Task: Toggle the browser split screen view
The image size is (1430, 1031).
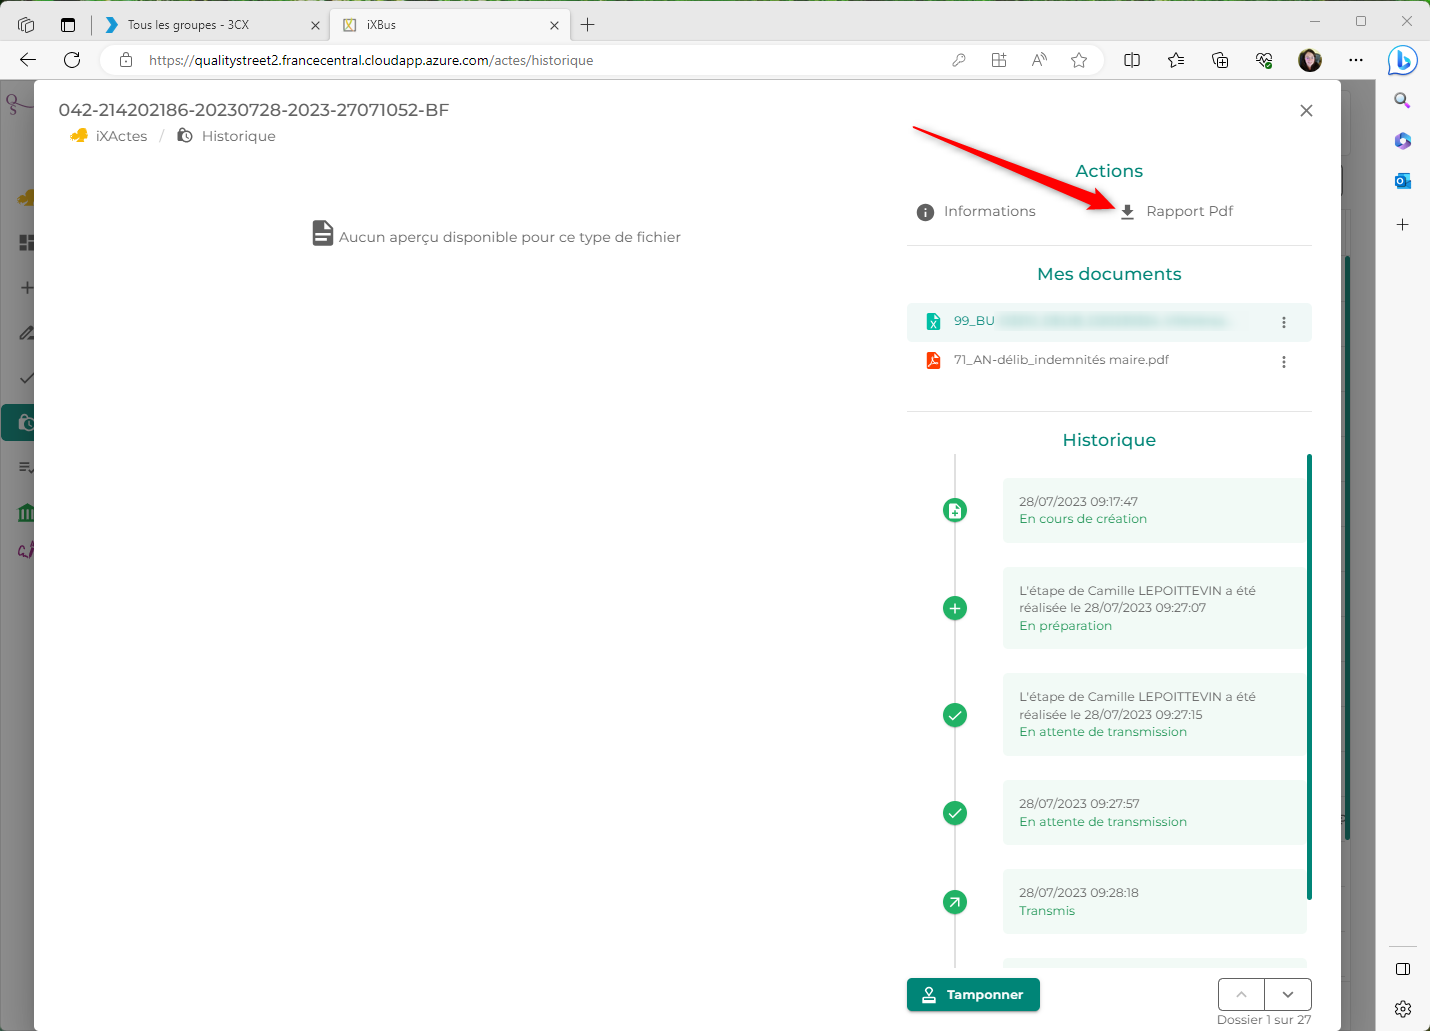Action: coord(1132,60)
